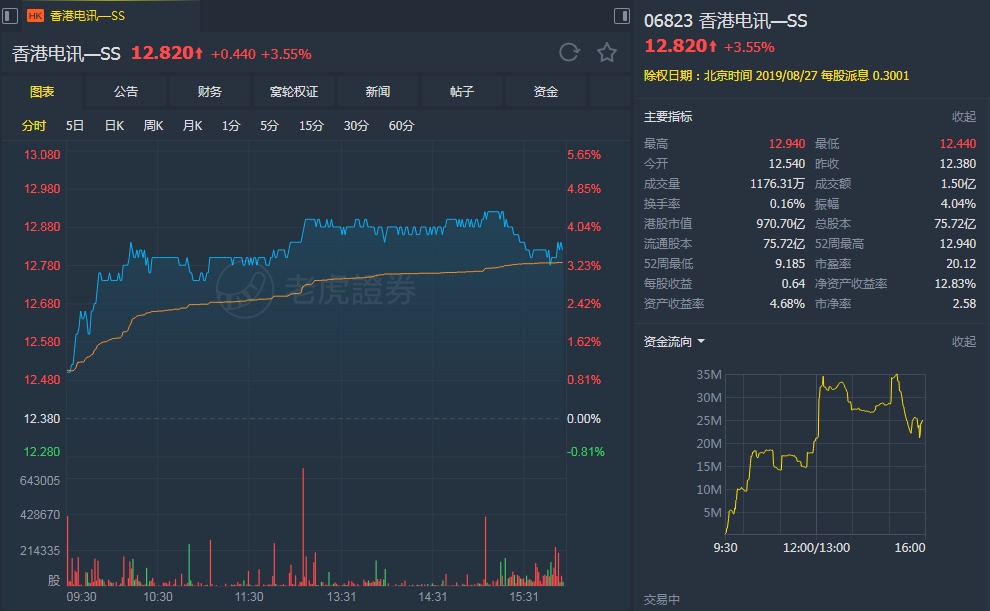Click the HK market badge icon
This screenshot has height=611, width=990.
coord(35,16)
